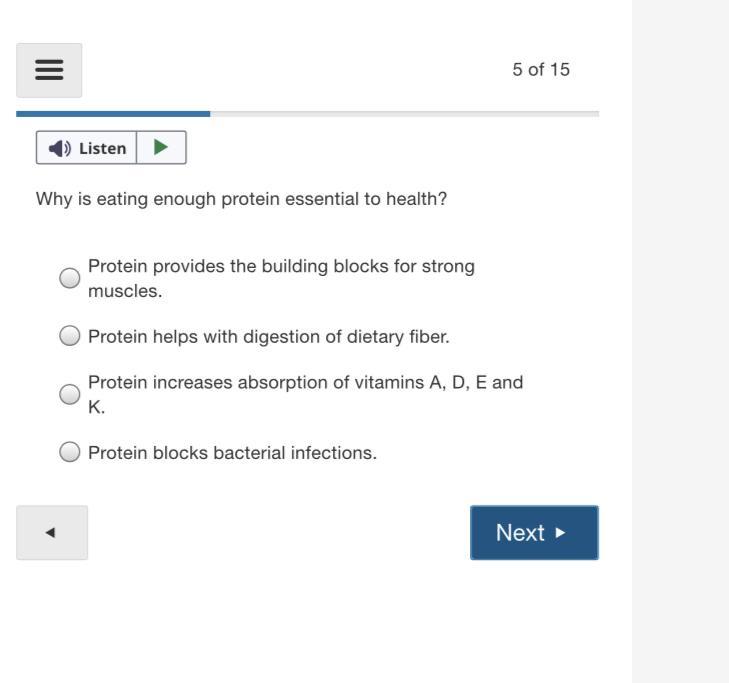Screen dimensions: 729x683
Task: Click answer text "Protein provides the building blocks"
Action: (281, 267)
